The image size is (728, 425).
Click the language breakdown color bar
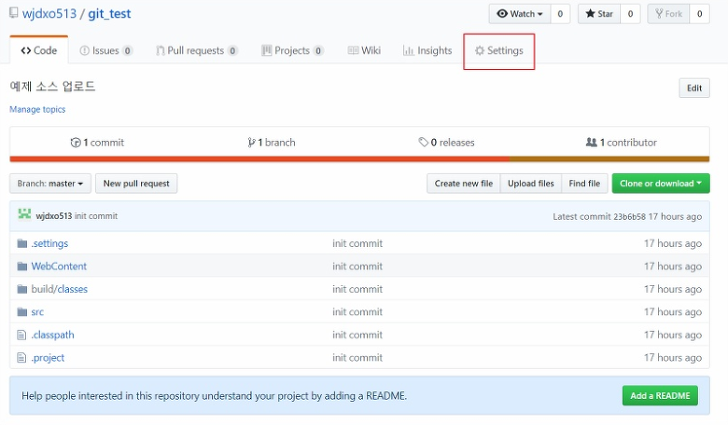coord(359,159)
